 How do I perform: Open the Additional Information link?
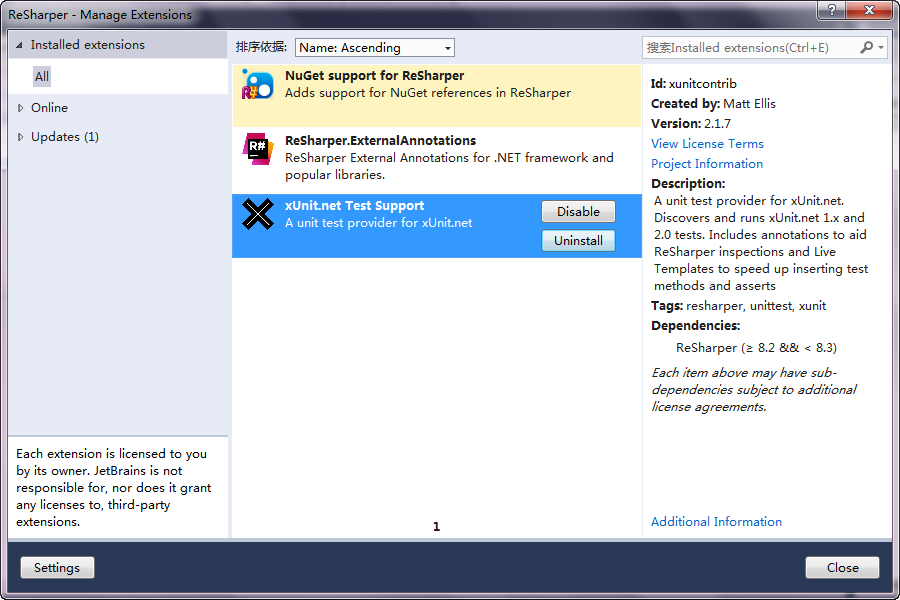[x=716, y=521]
